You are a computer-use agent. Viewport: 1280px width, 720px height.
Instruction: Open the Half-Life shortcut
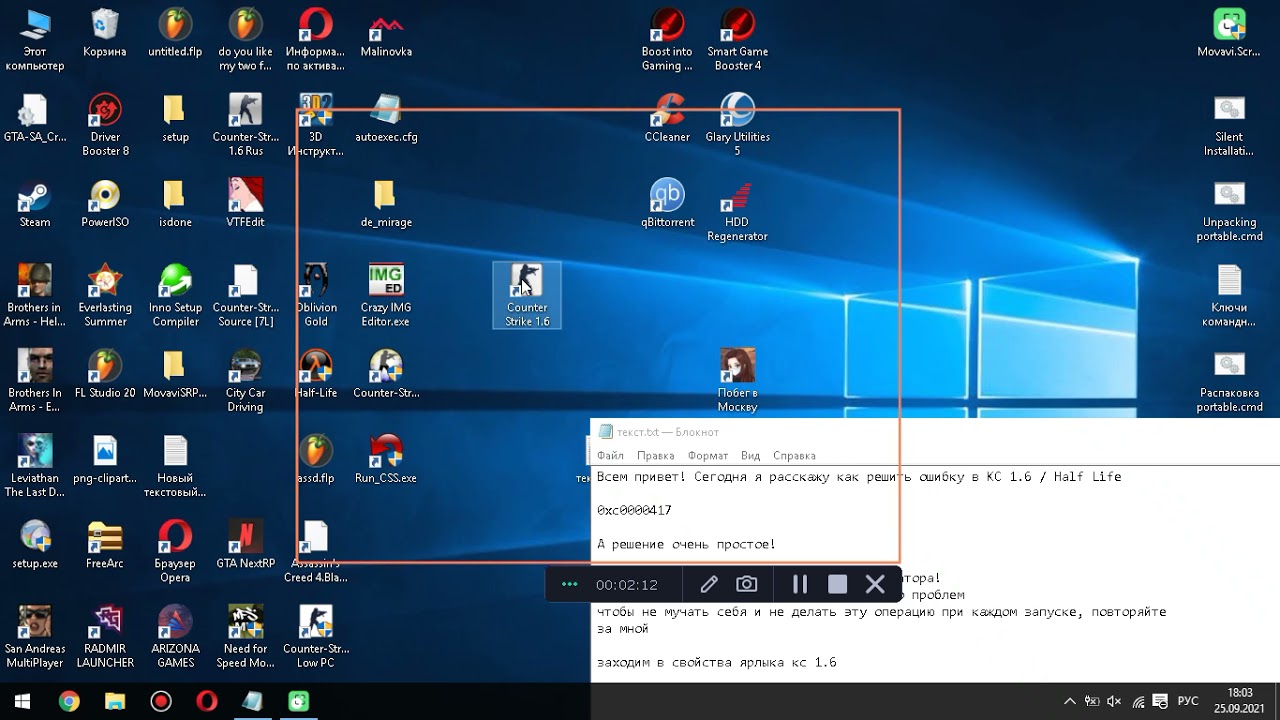pos(316,375)
